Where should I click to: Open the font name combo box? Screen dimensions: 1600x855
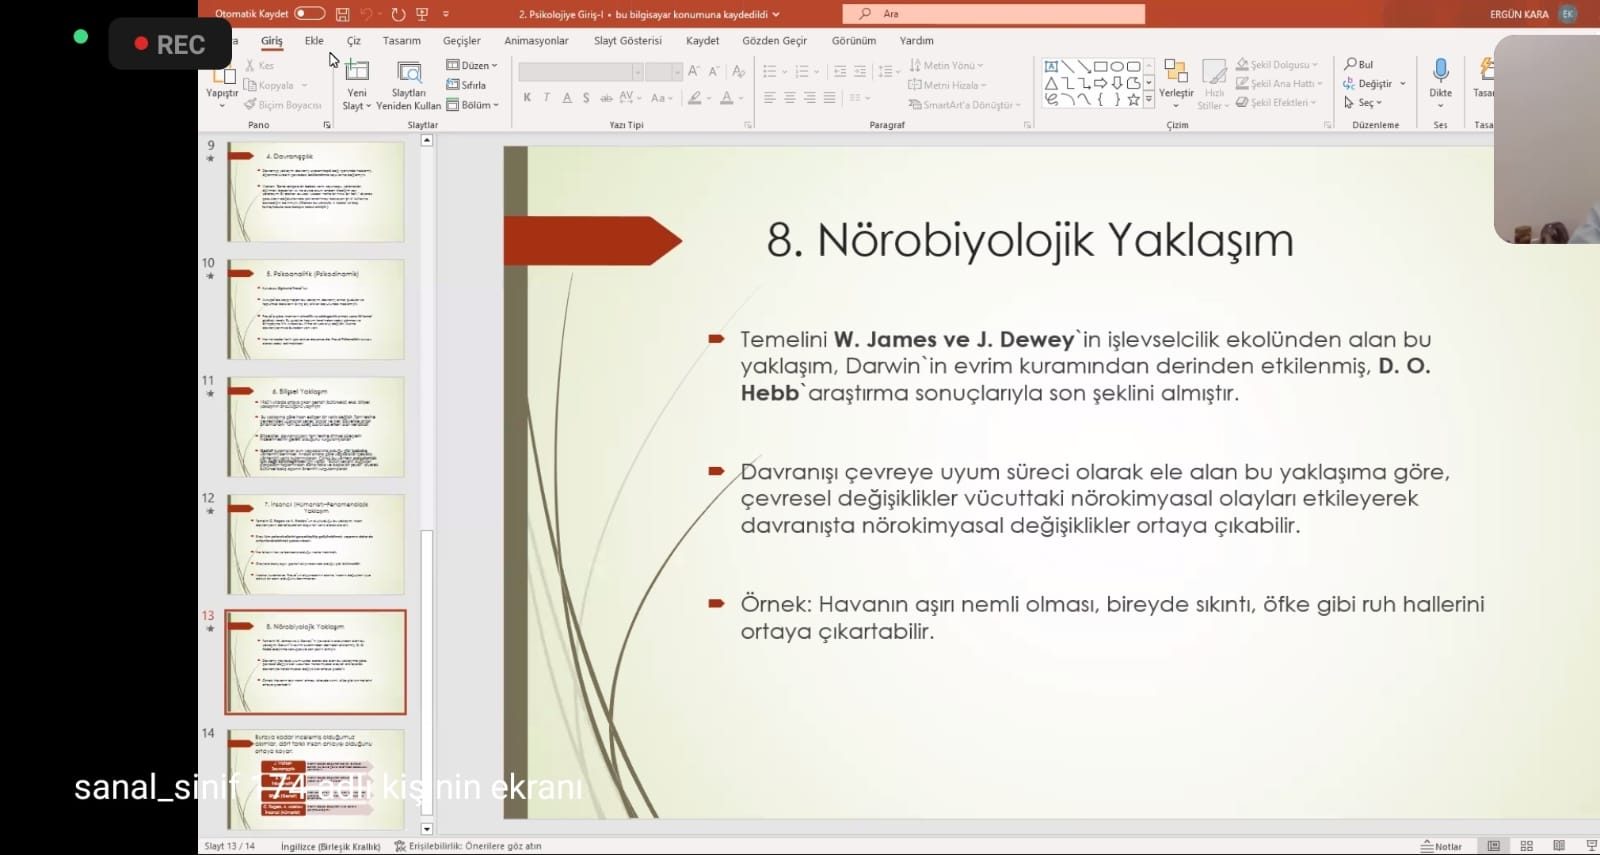click(580, 72)
